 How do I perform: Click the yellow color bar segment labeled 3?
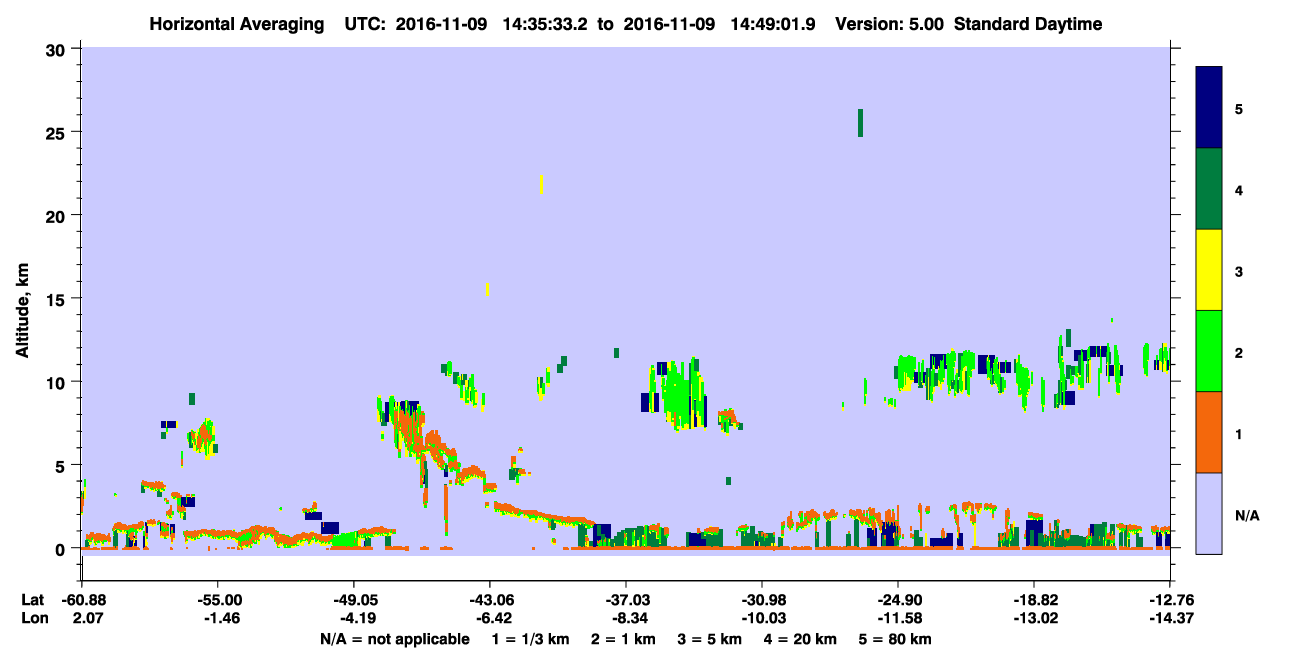pos(1209,270)
